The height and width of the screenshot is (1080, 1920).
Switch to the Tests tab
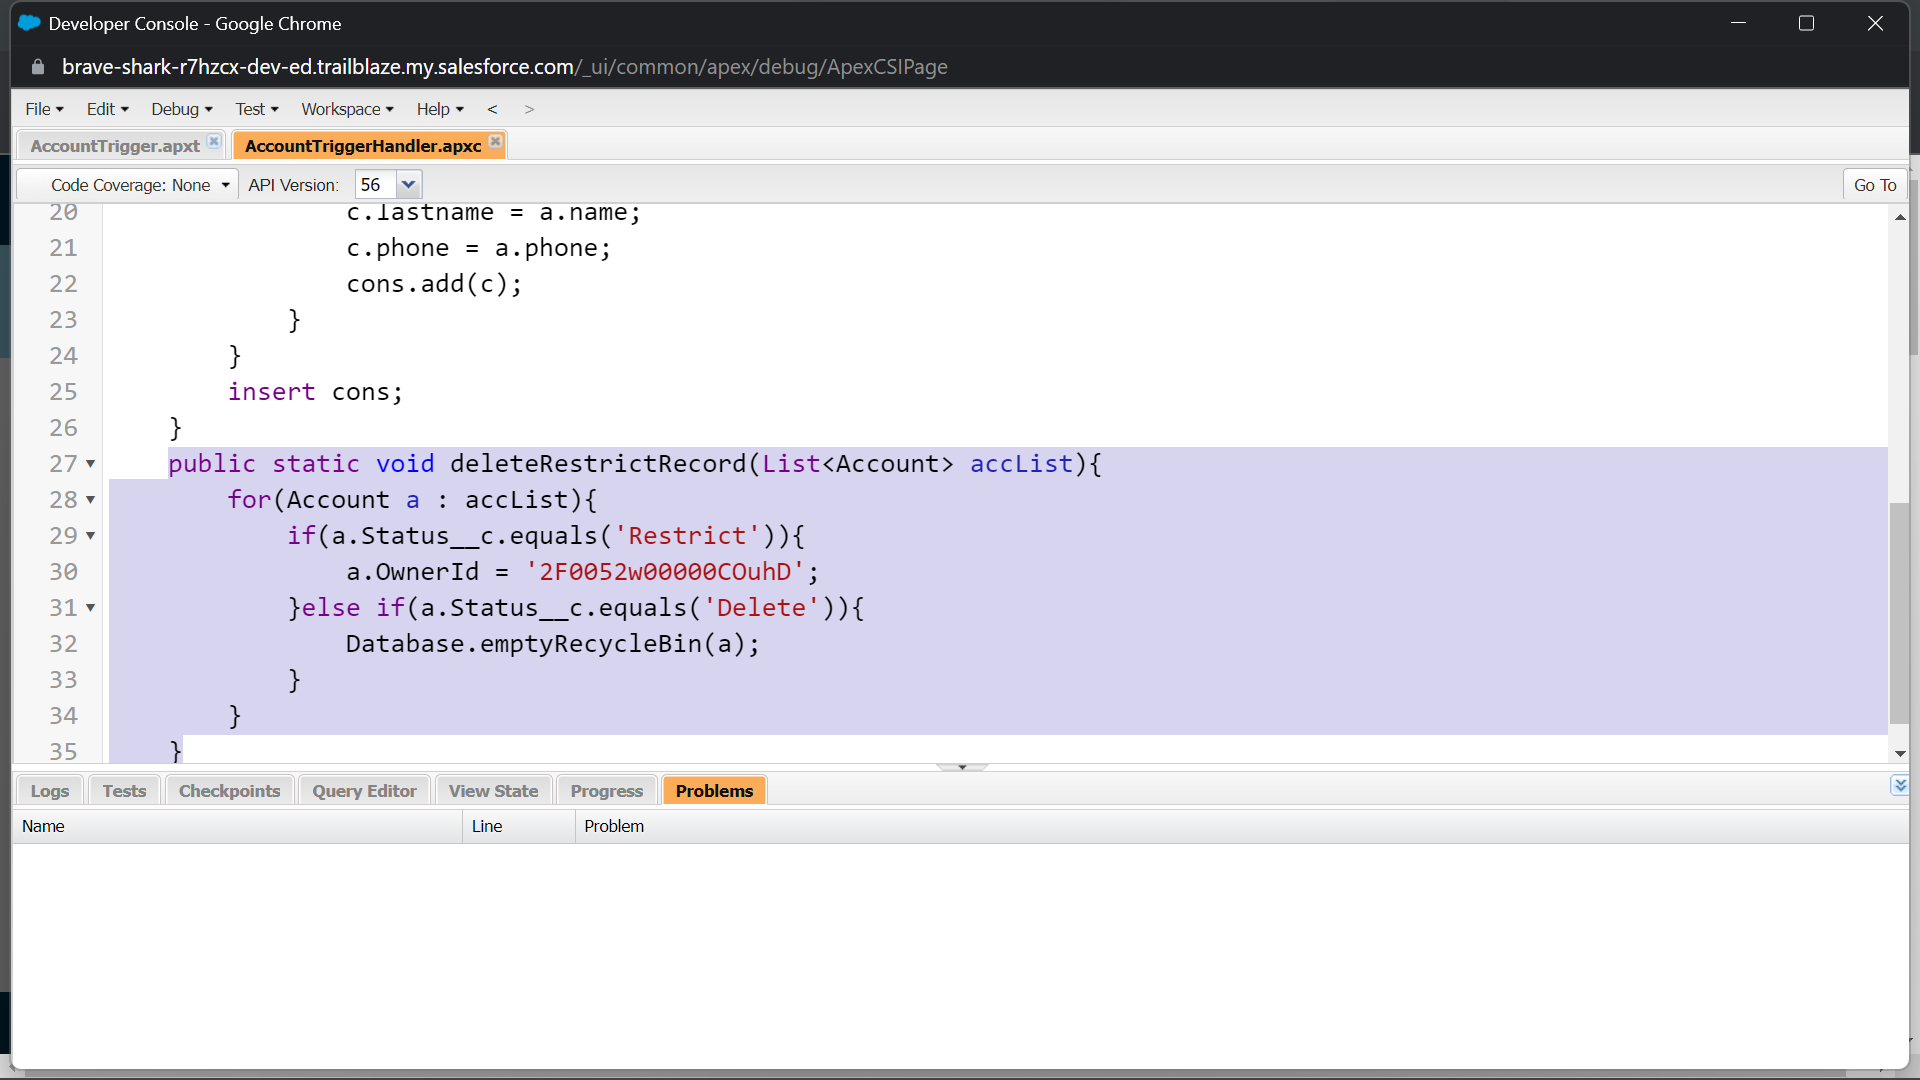click(123, 790)
